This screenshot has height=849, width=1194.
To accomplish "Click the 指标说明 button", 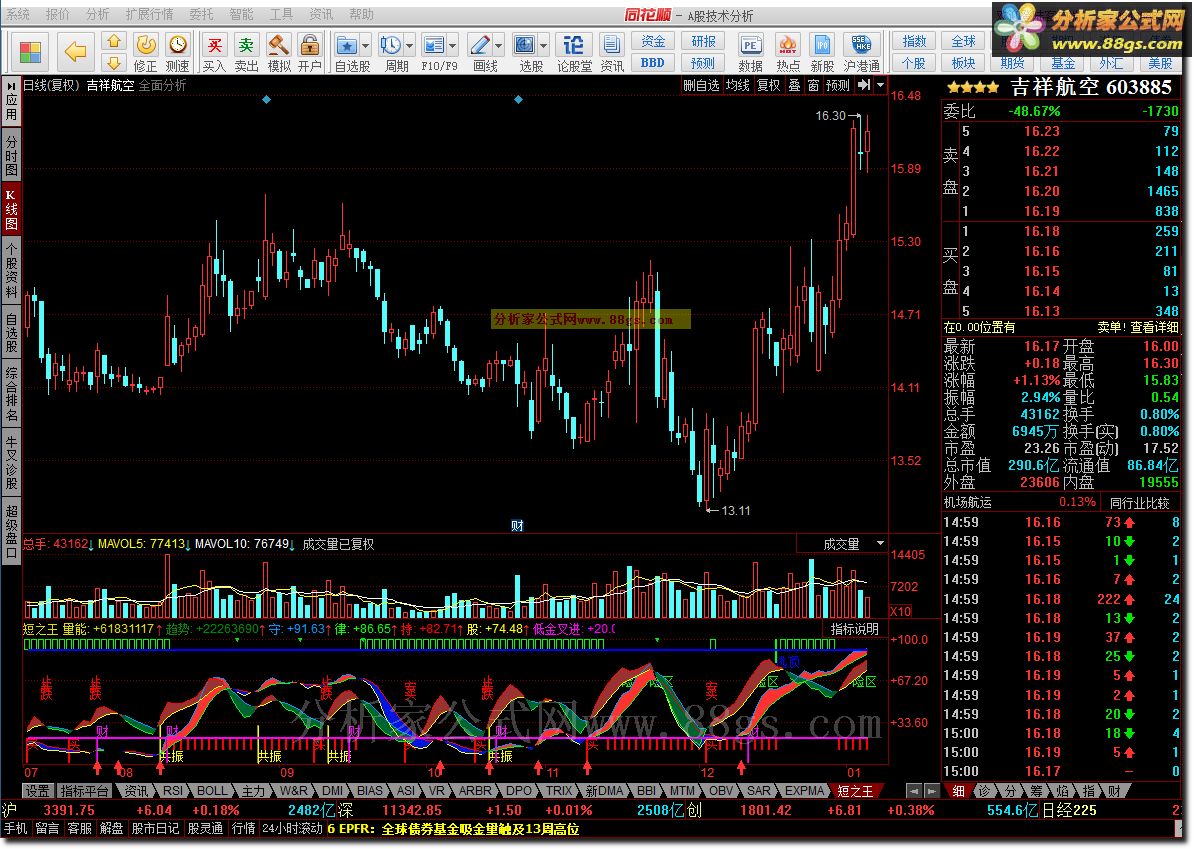I will point(855,629).
